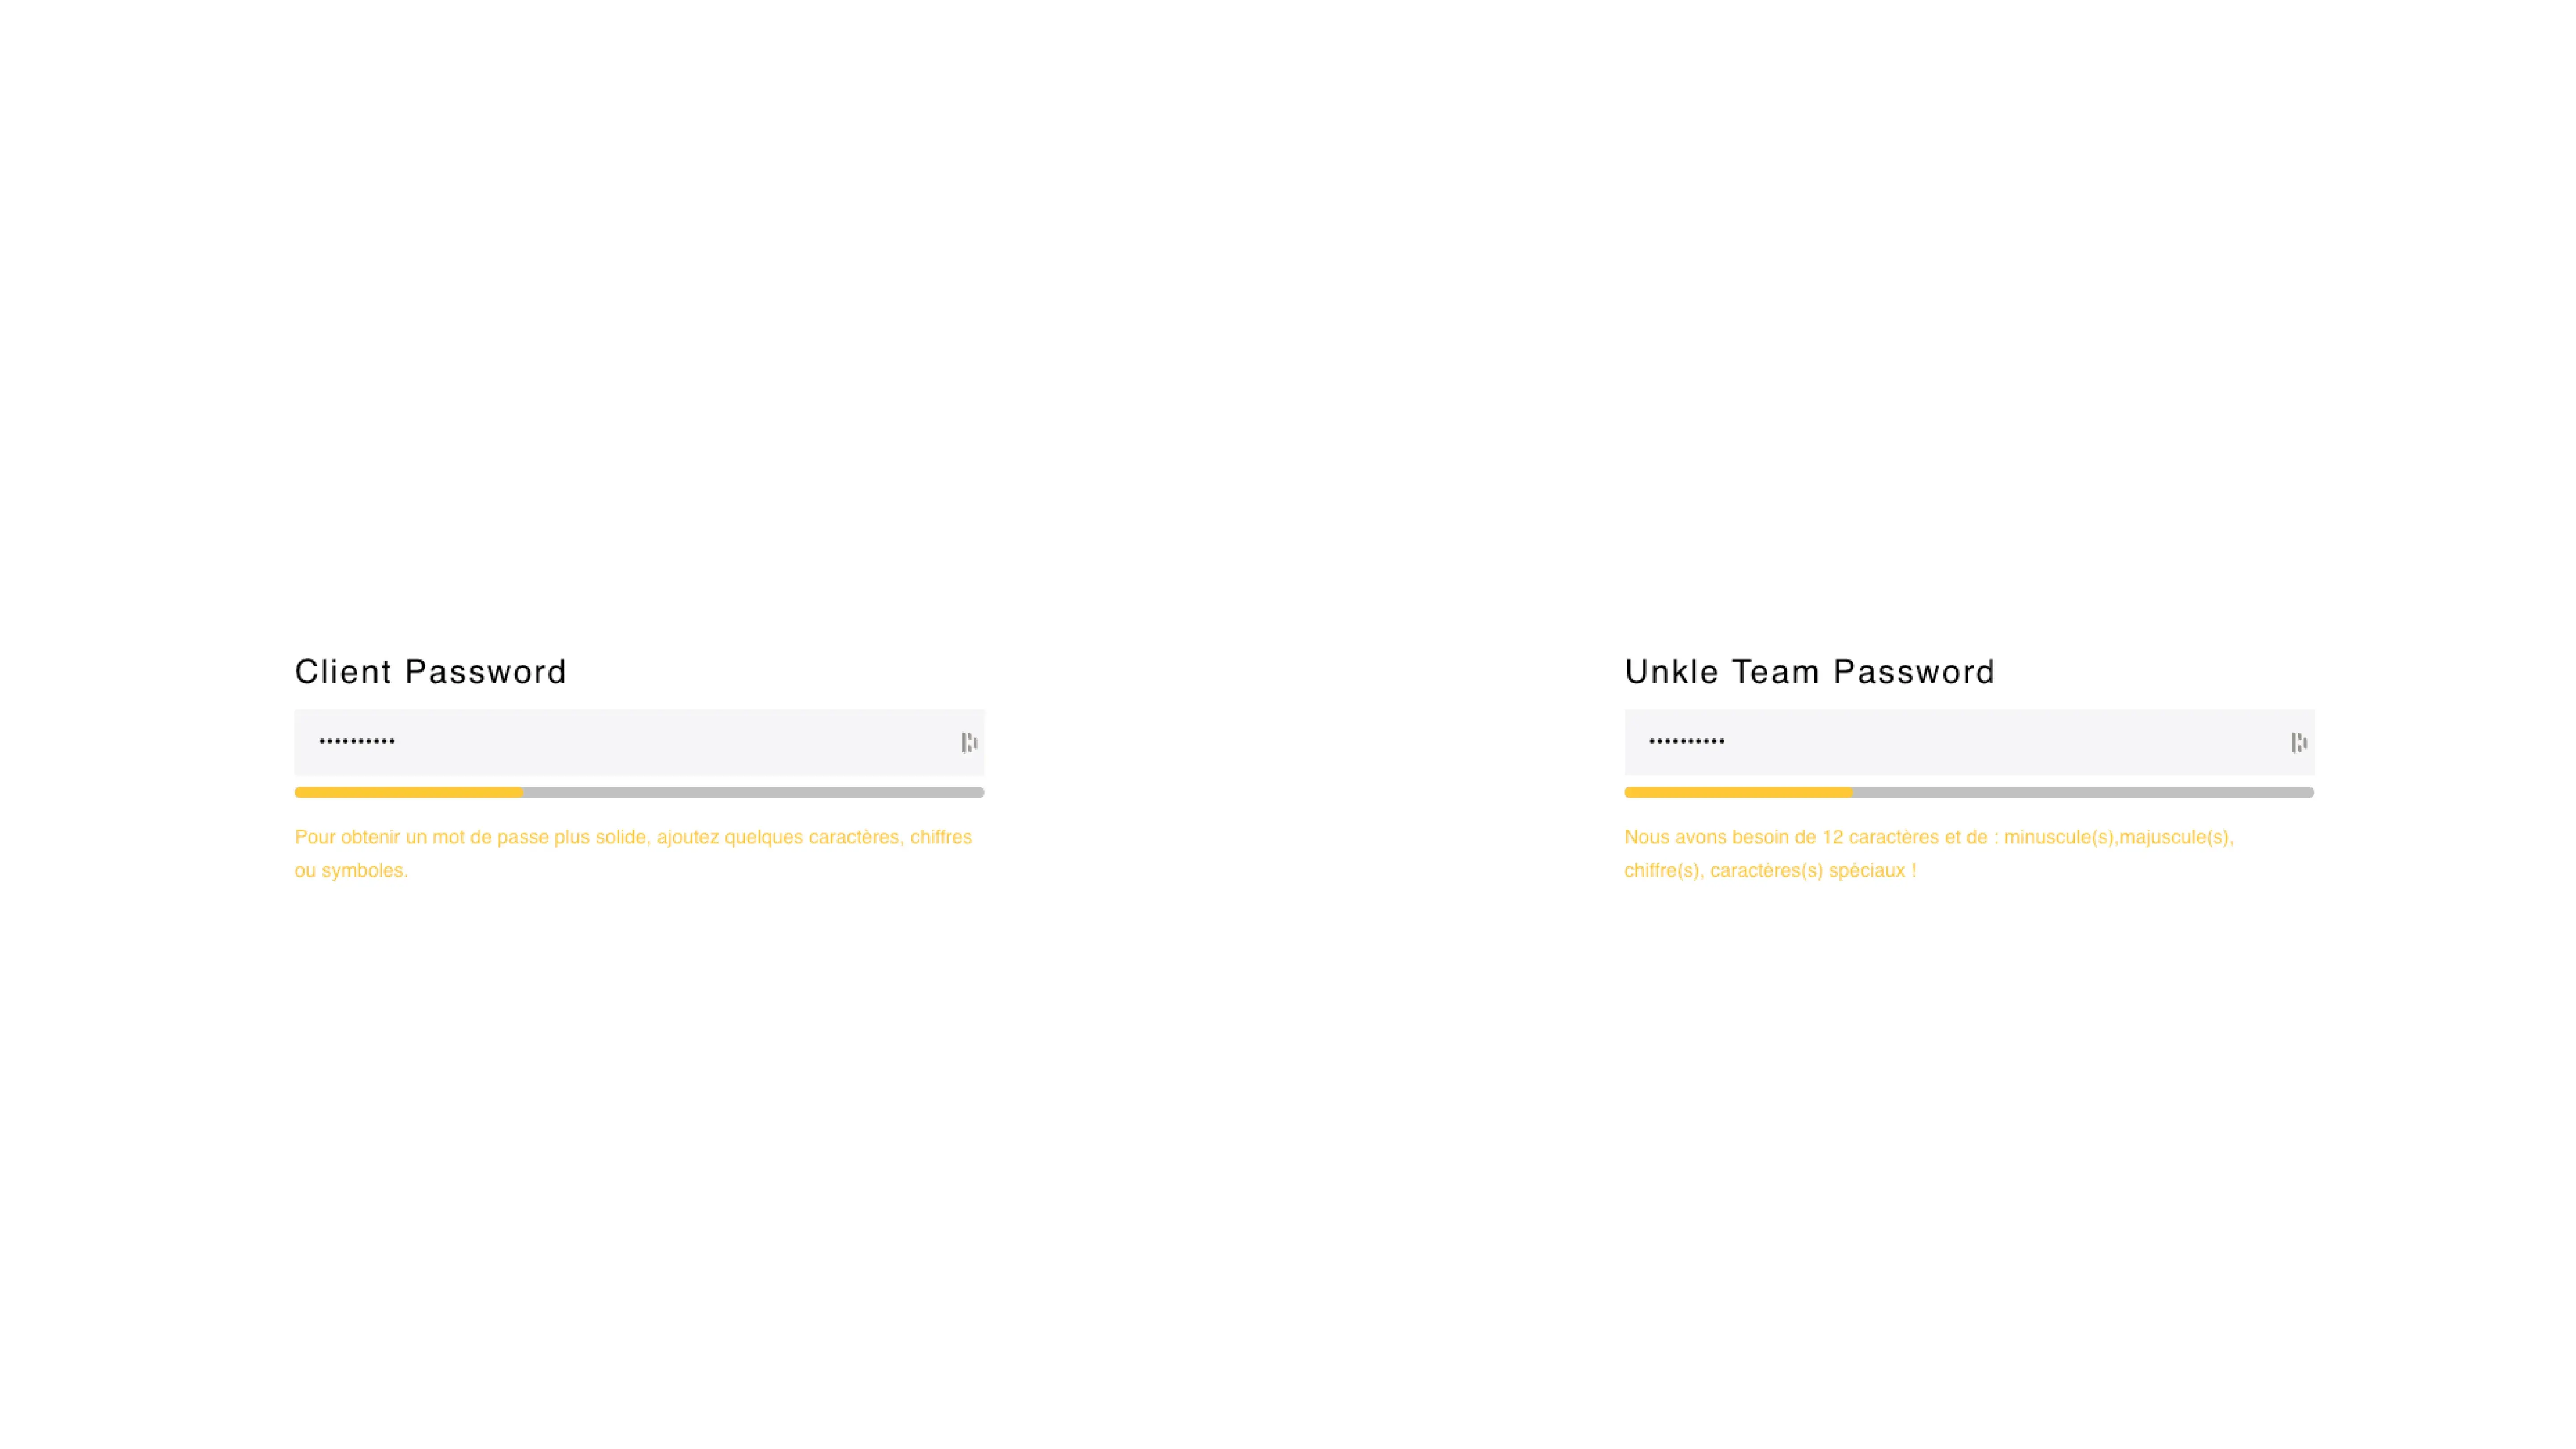Image resolution: width=2576 pixels, height=1449 pixels.
Task: Click inside the Unkle Team Password field
Action: pos(1969,742)
